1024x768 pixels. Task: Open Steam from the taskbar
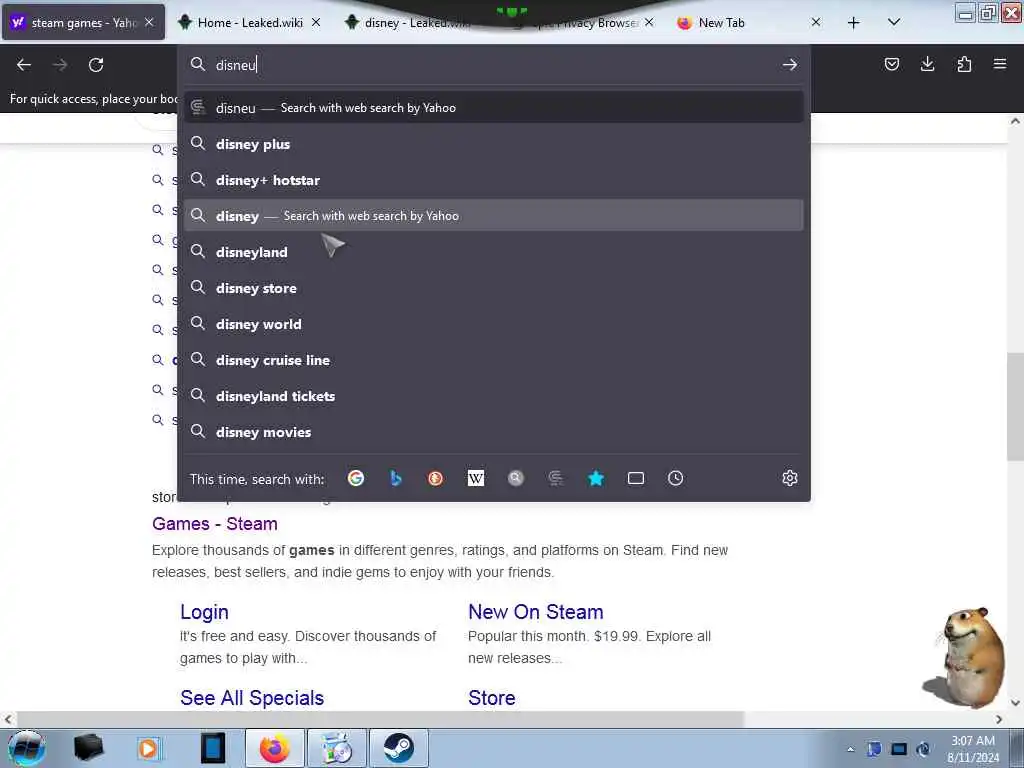[398, 748]
